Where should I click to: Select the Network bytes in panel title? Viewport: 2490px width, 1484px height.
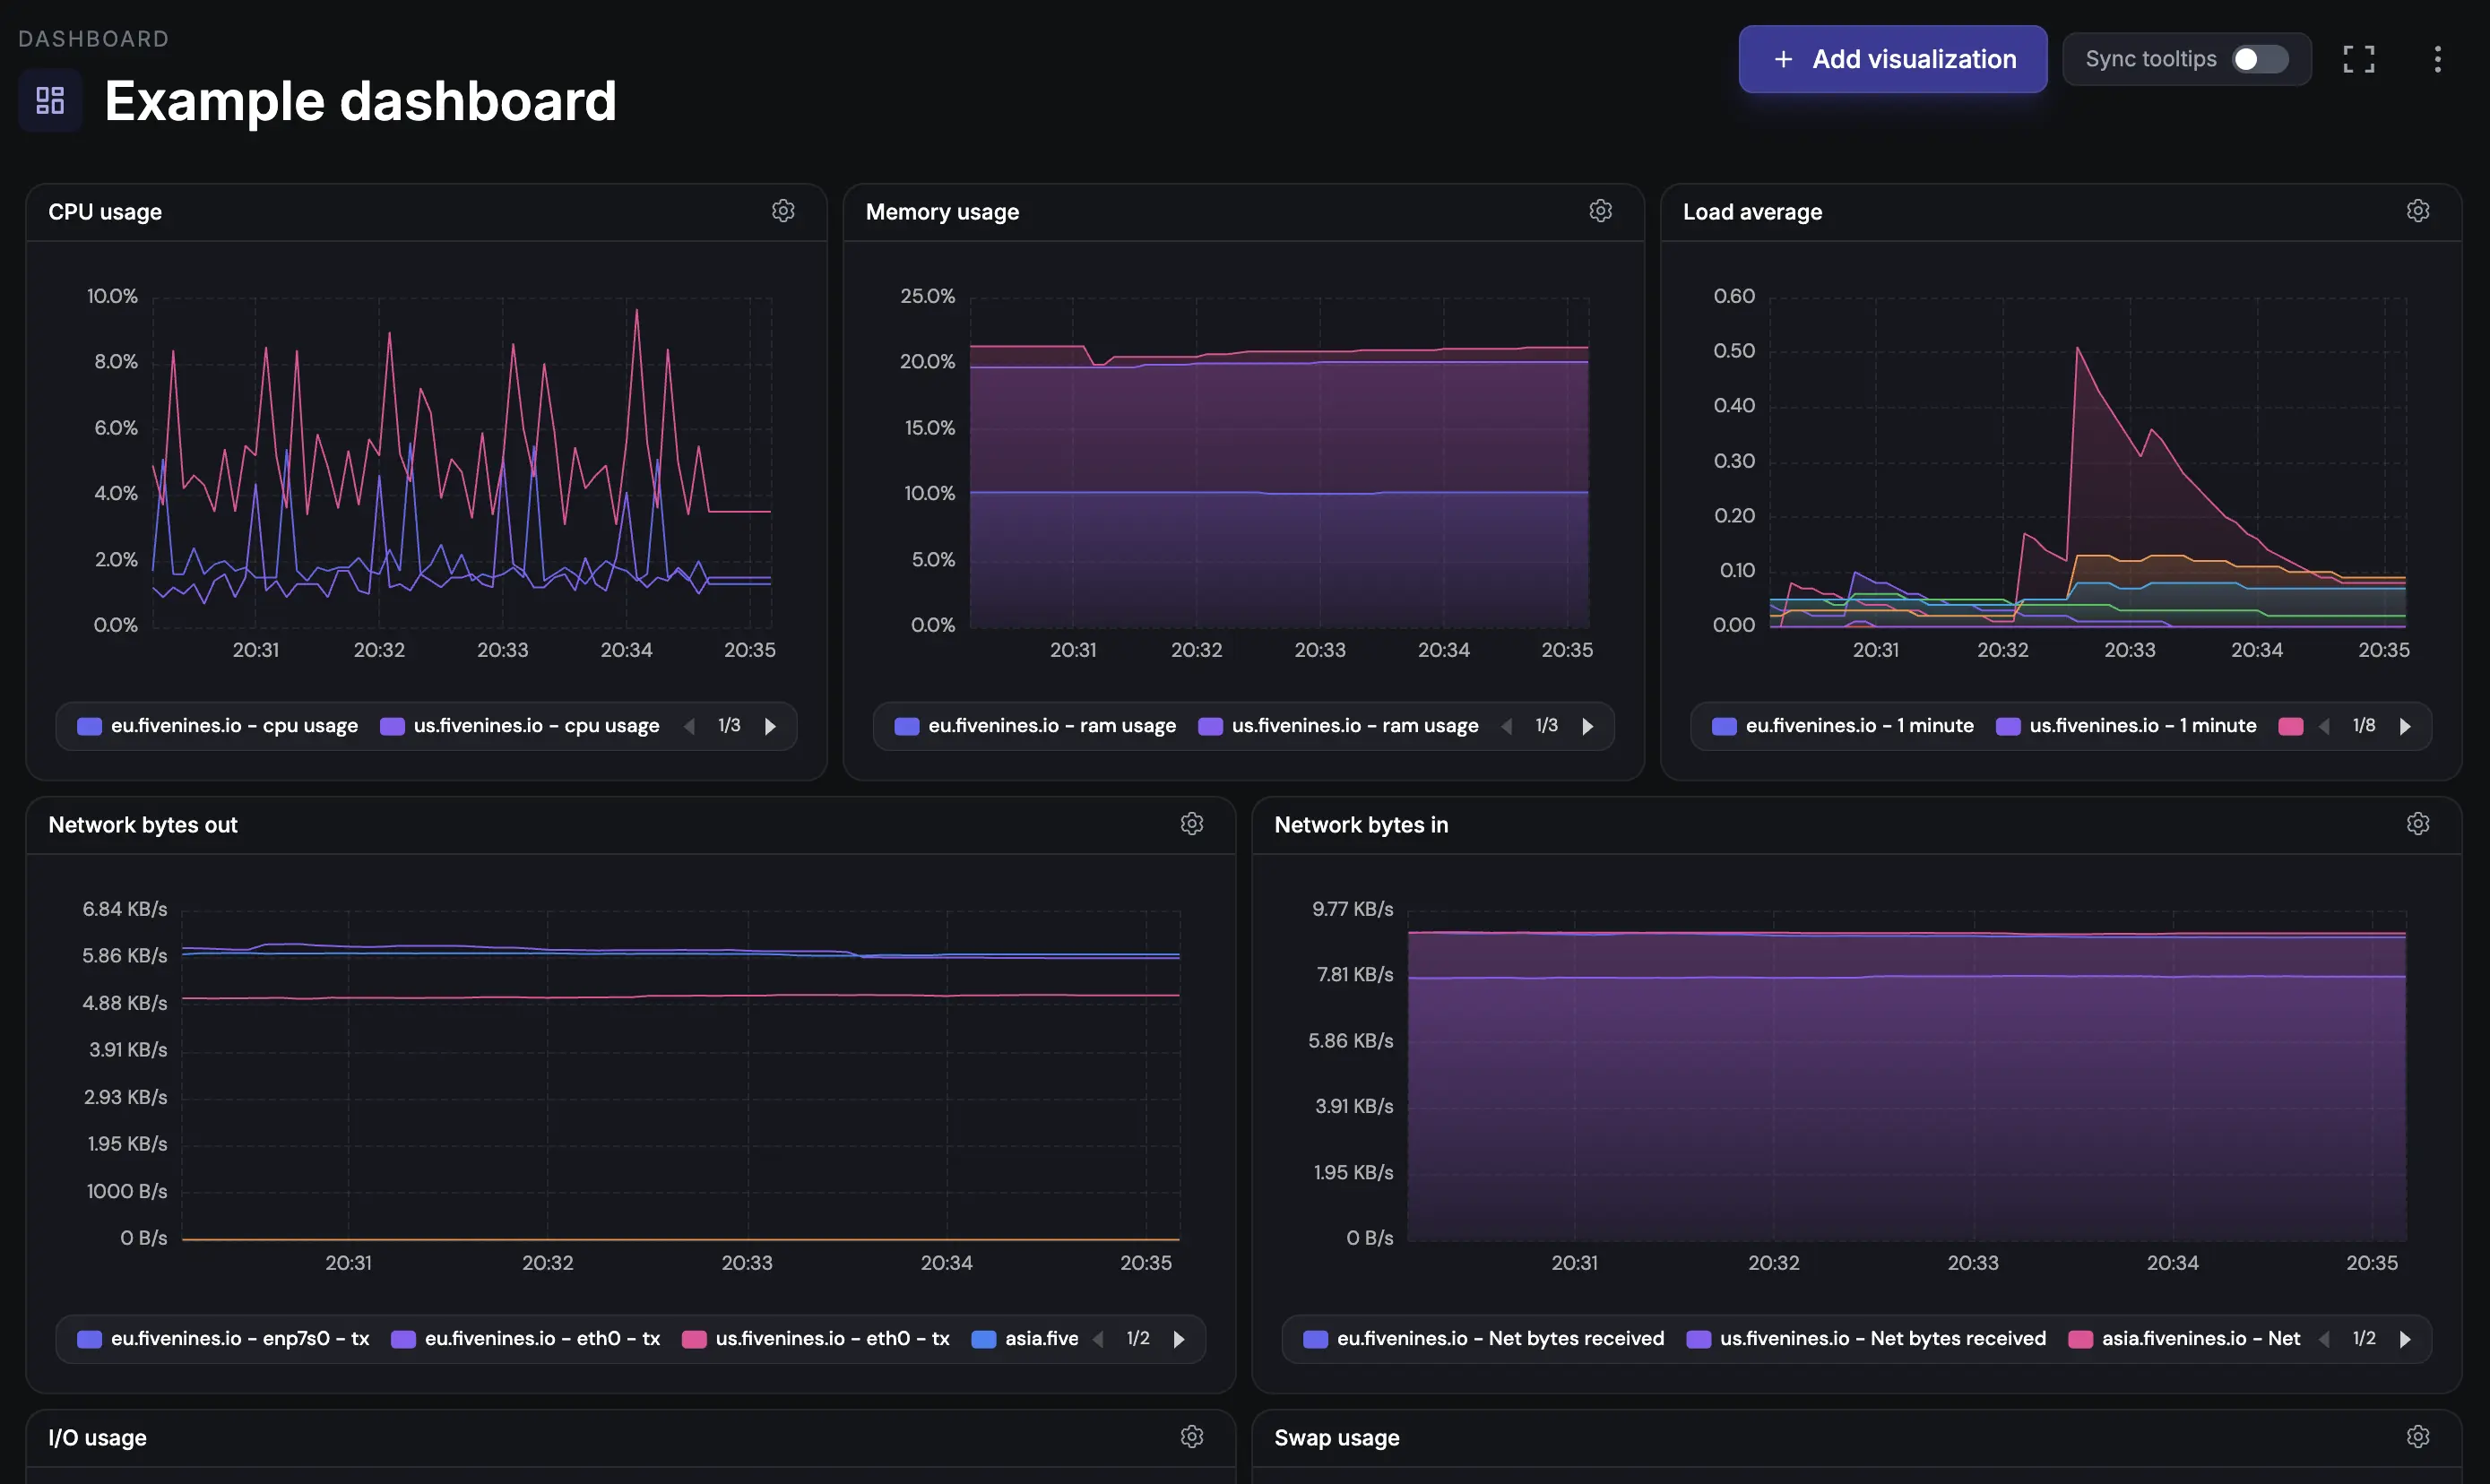(x=1361, y=824)
